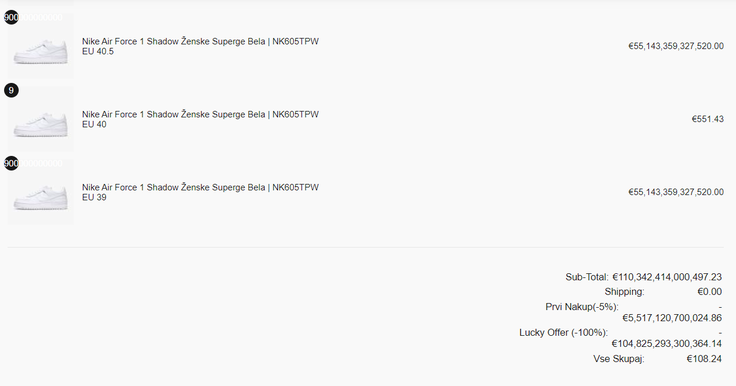Click the €551.43 item price
The width and height of the screenshot is (736, 386).
[x=707, y=119]
